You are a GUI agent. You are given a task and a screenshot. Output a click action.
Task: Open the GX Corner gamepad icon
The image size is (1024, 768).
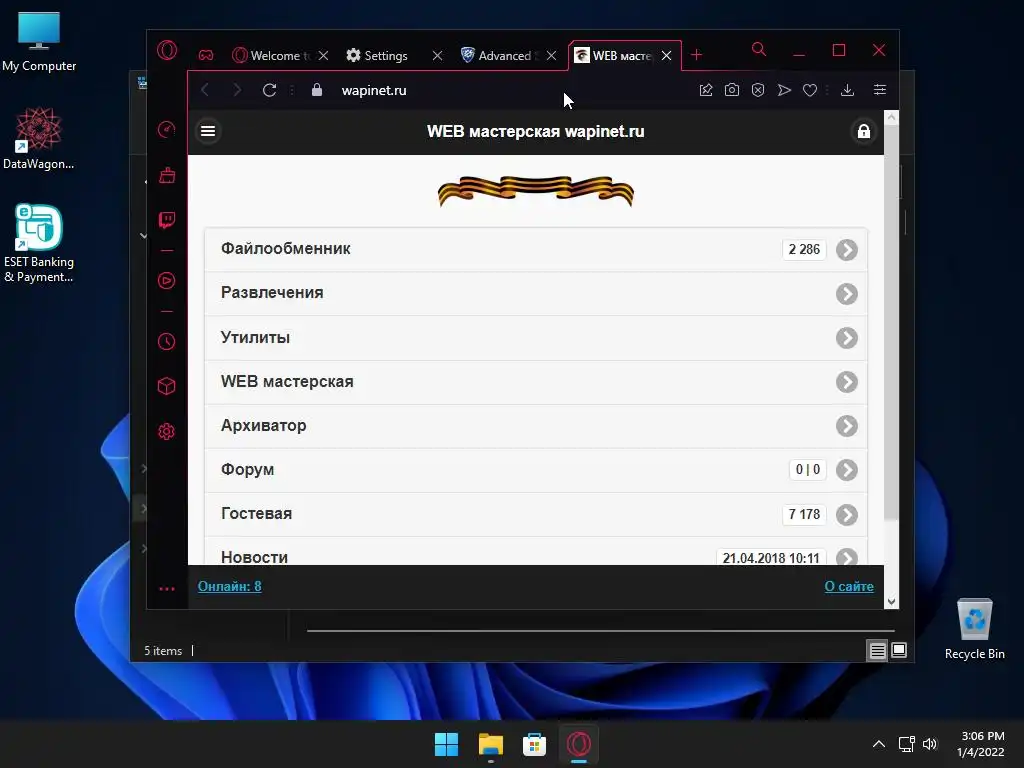[x=206, y=56]
